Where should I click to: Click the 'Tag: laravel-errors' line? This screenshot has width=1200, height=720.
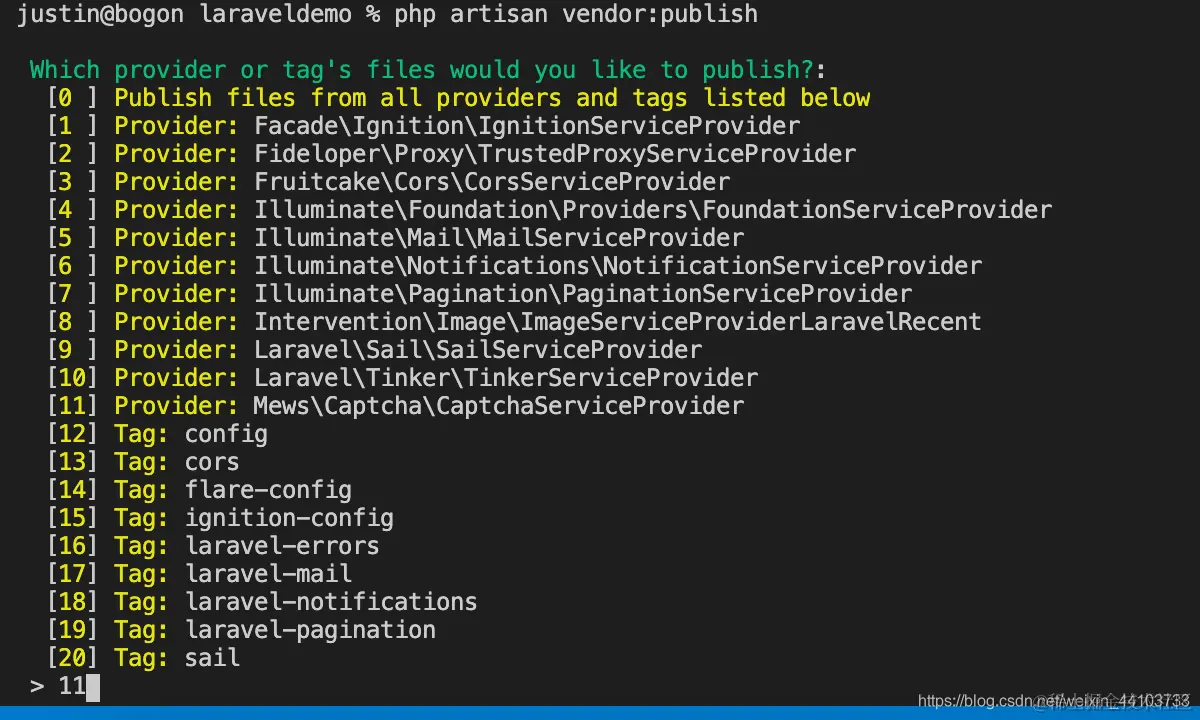coord(213,546)
